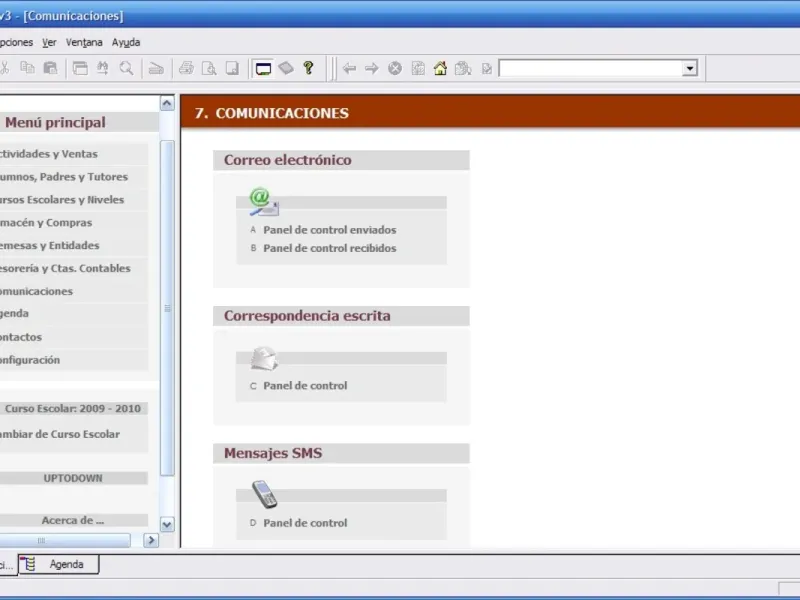
Task: Click the sidebar vertical scrollbar thumb
Action: click(x=167, y=308)
